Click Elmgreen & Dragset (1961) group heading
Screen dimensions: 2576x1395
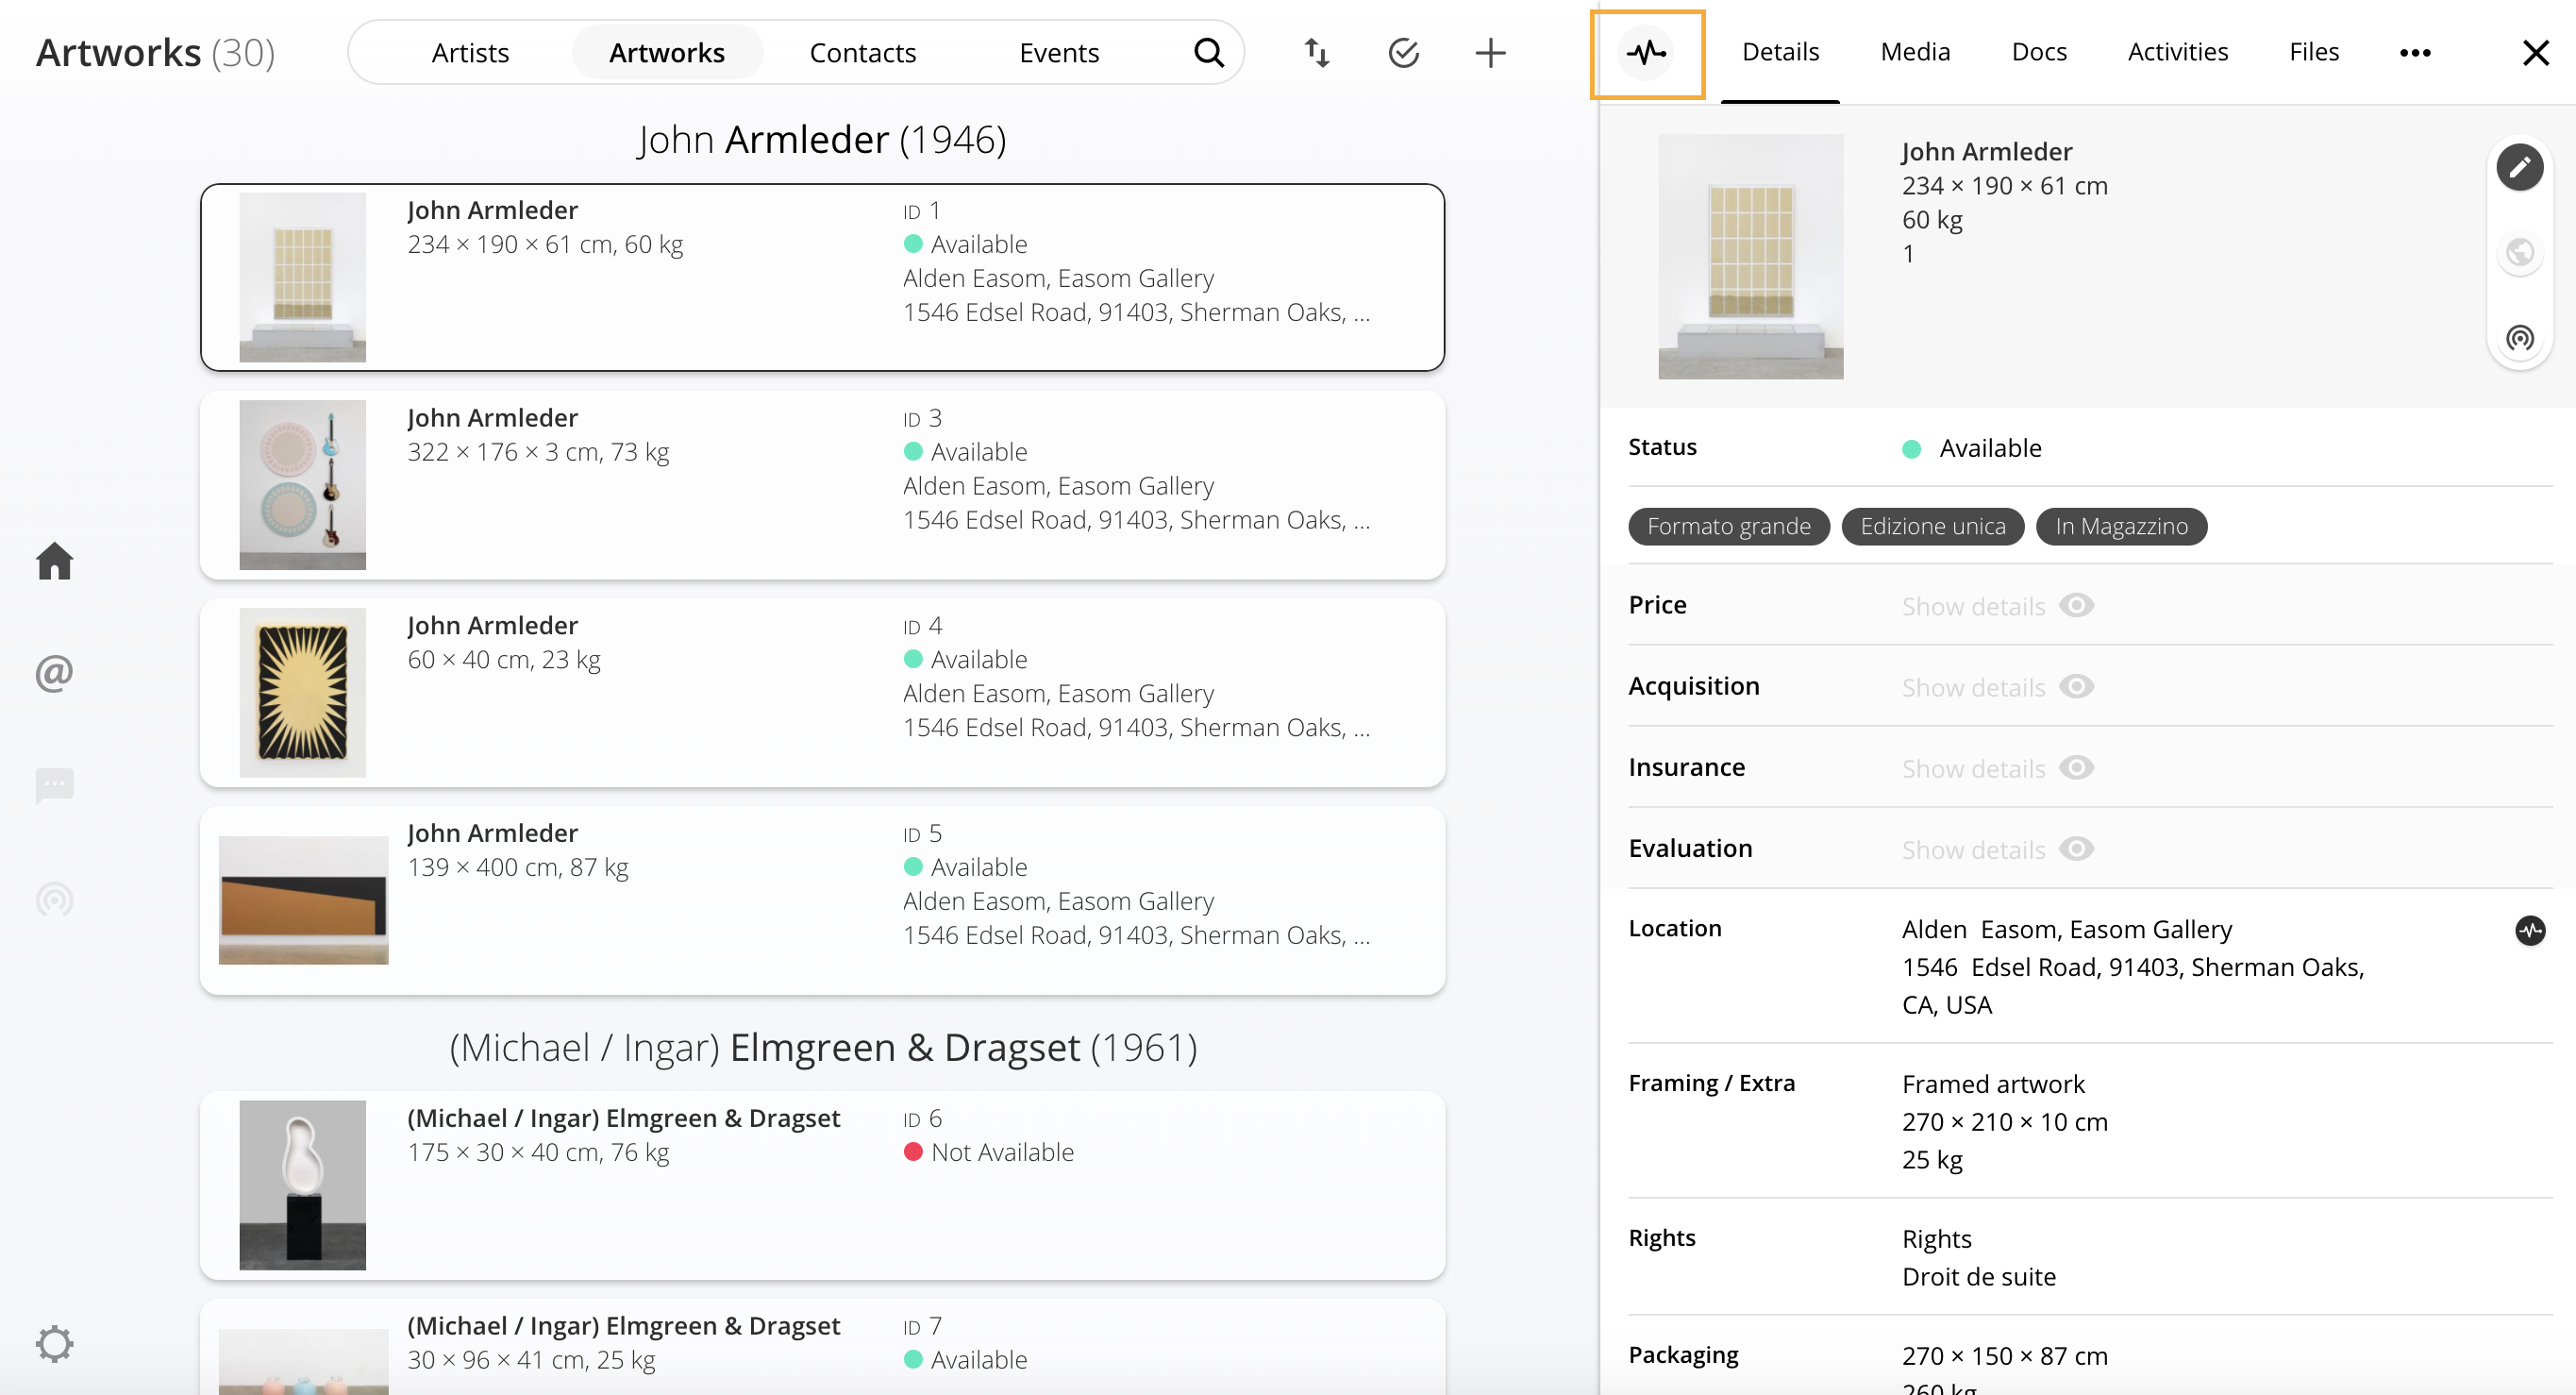tap(822, 1047)
